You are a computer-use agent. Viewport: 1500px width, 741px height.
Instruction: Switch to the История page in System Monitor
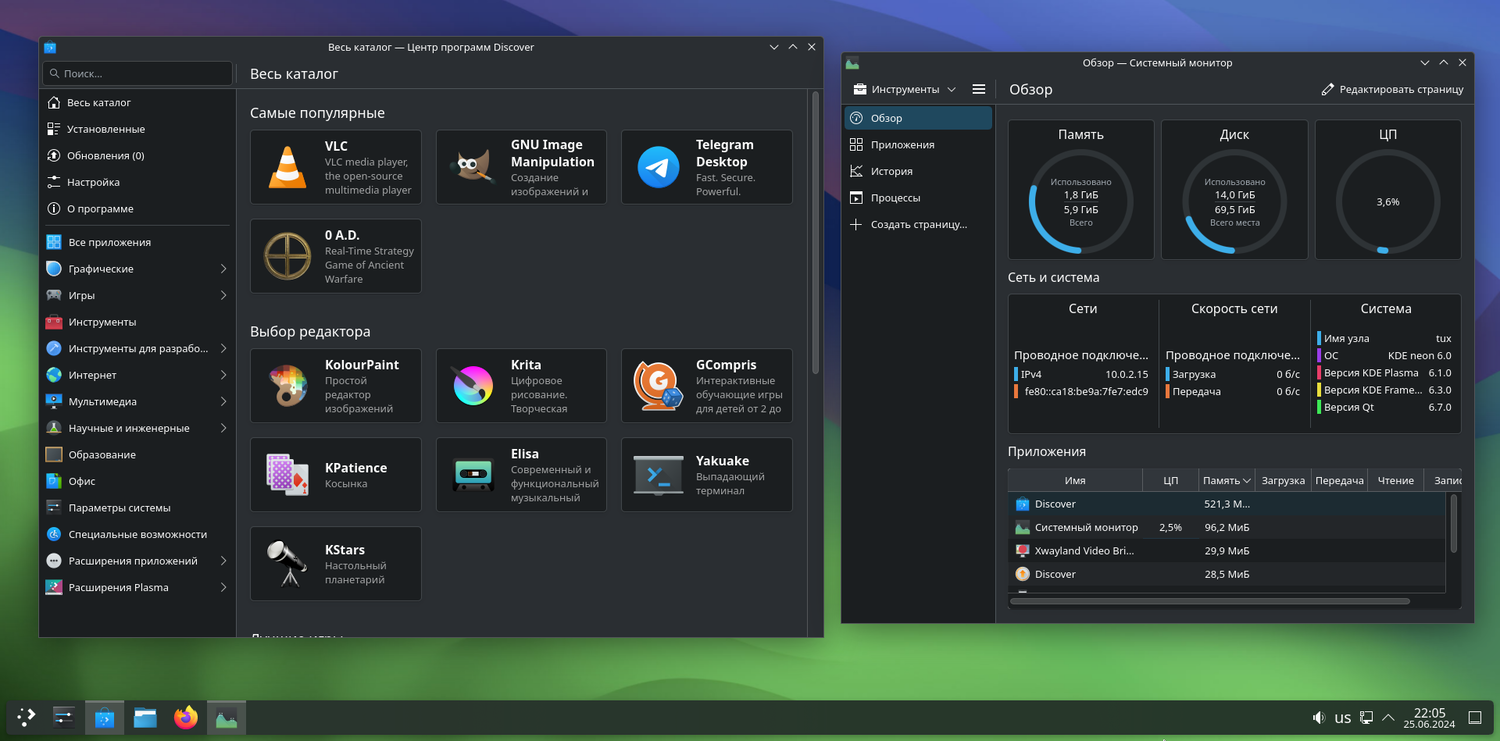pyautogui.click(x=918, y=171)
